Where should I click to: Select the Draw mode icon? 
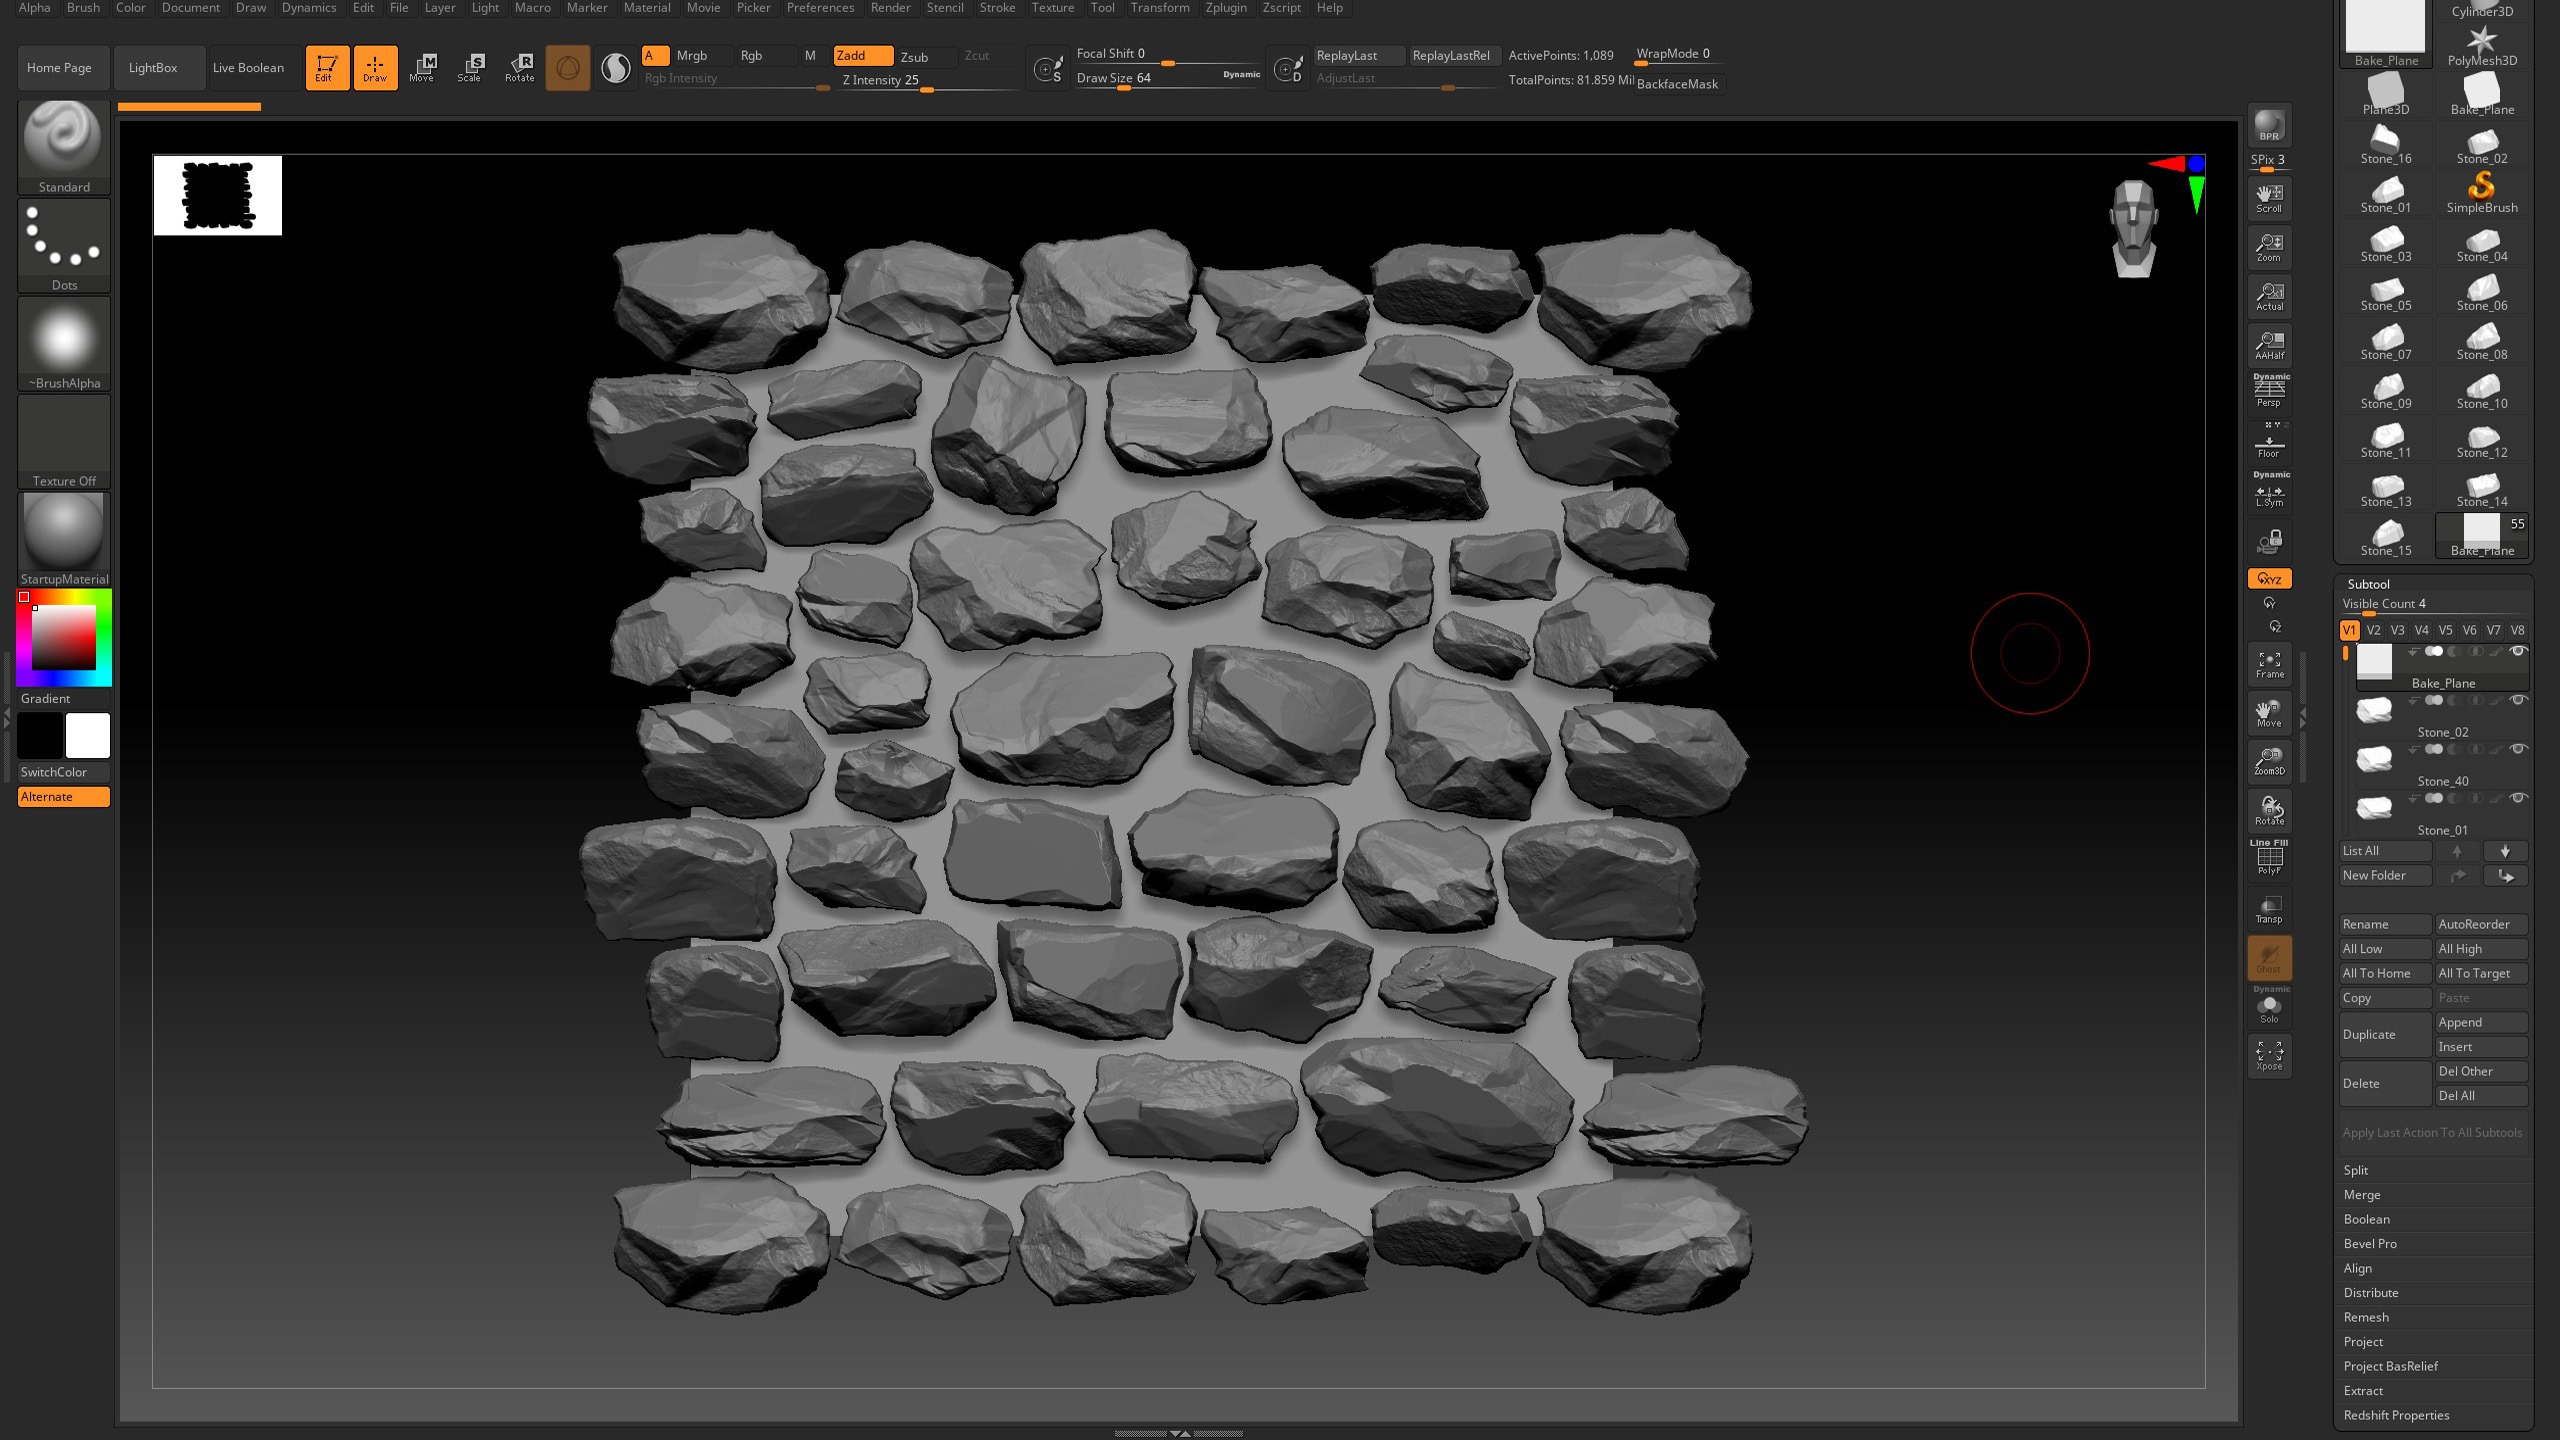pos(375,67)
